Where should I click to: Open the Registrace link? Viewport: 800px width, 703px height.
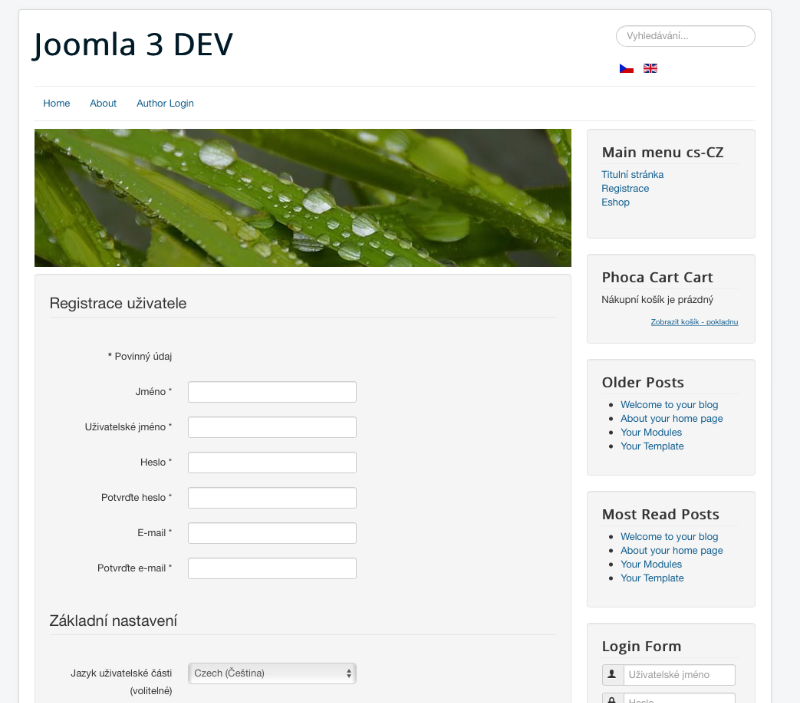pos(625,189)
